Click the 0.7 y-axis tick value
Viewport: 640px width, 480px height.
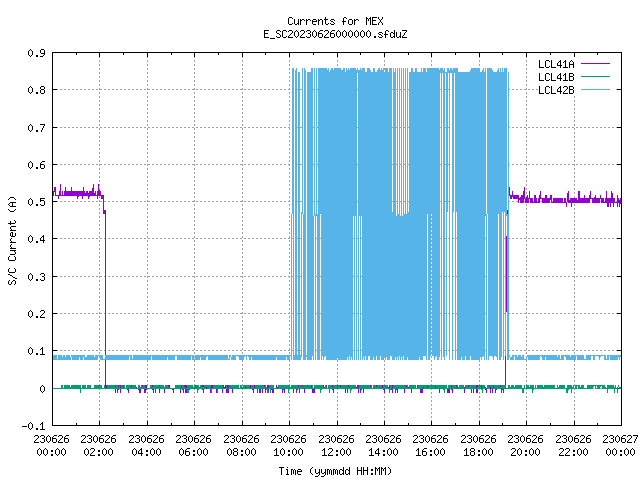[x=36, y=128]
